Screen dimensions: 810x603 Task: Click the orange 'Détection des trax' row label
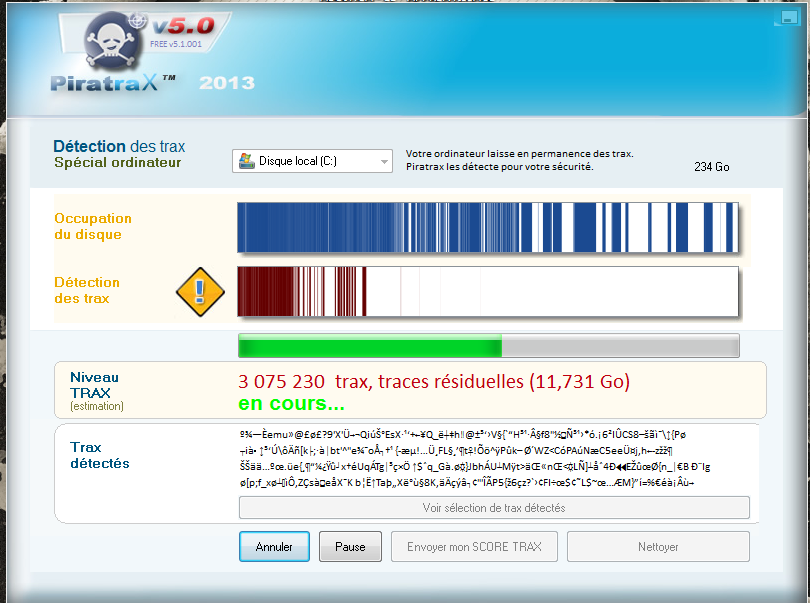(x=87, y=290)
